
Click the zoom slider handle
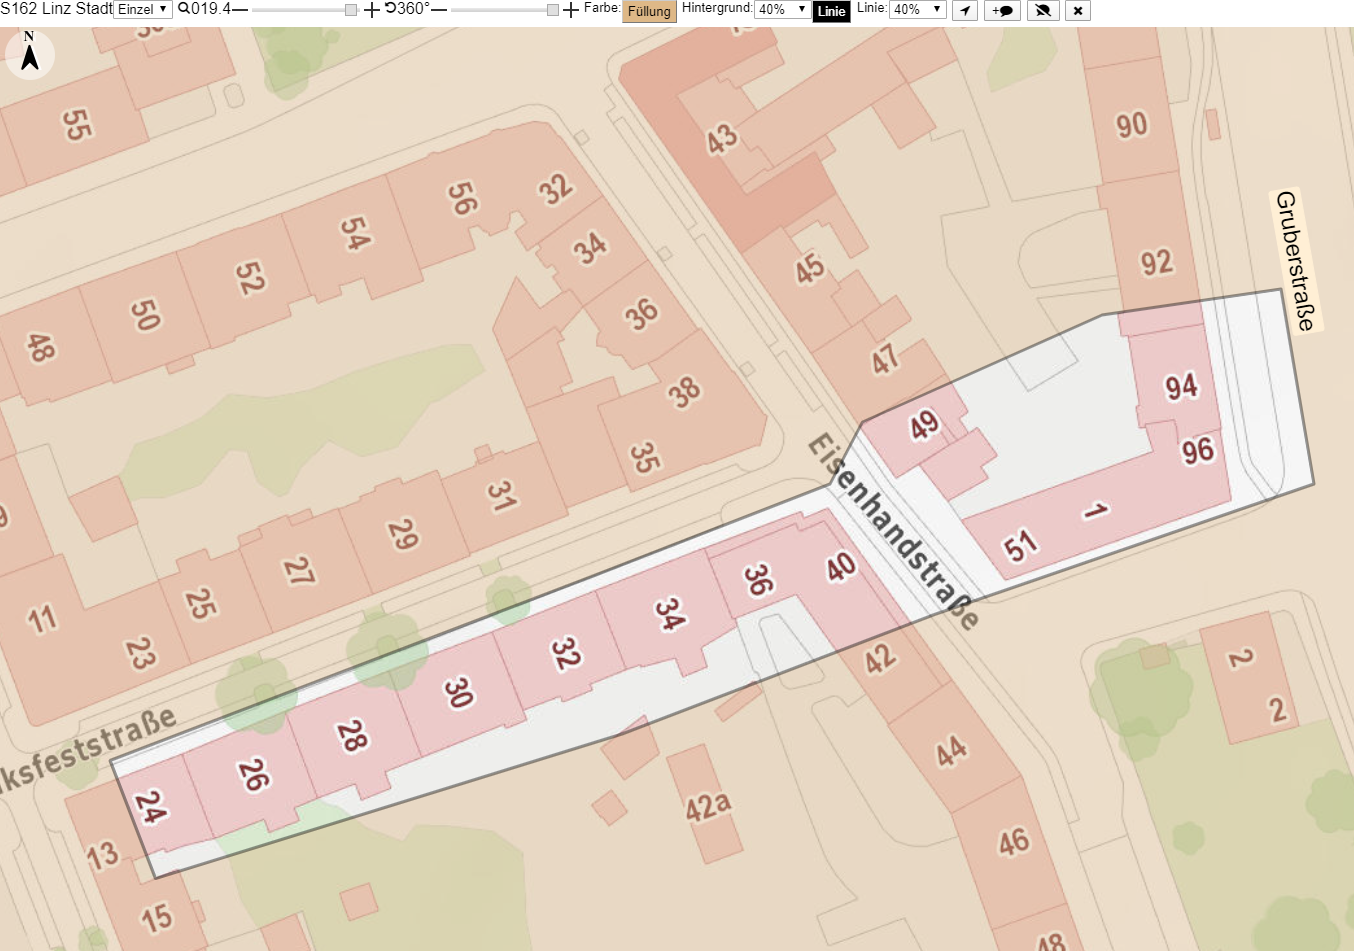coord(351,10)
